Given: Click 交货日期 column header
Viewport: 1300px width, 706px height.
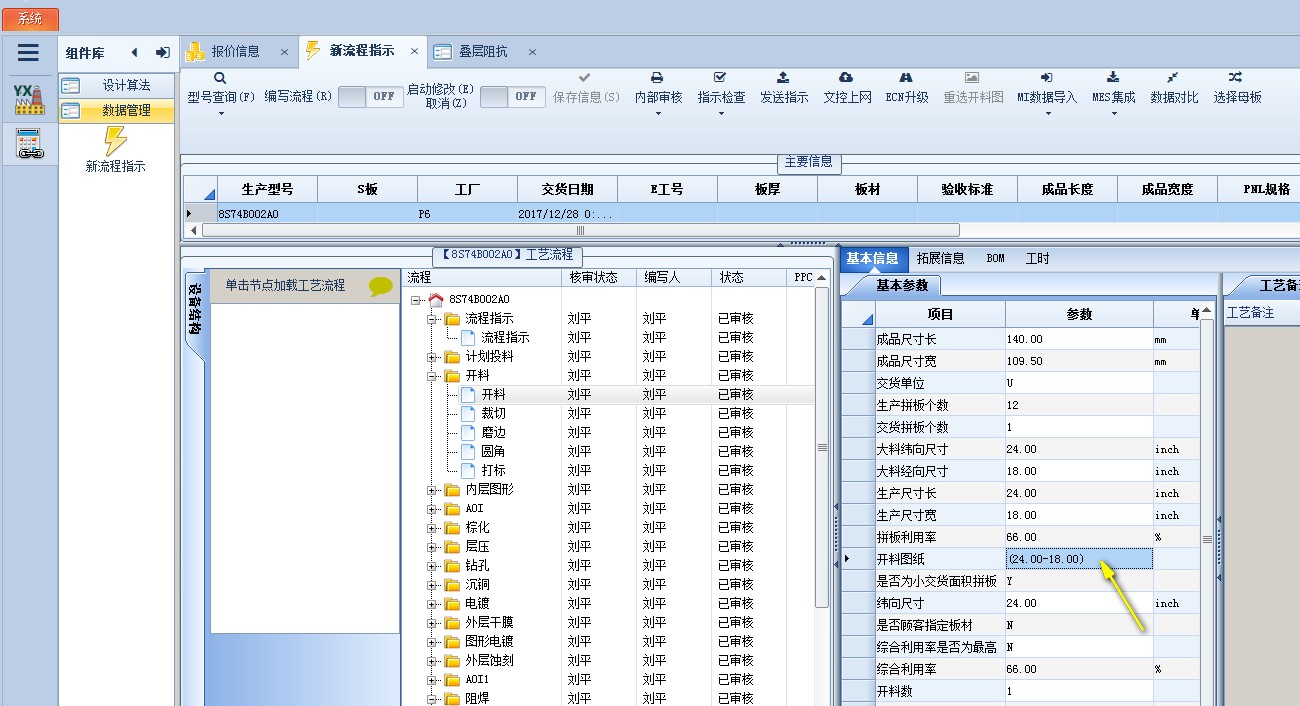Looking at the screenshot, I should 568,189.
